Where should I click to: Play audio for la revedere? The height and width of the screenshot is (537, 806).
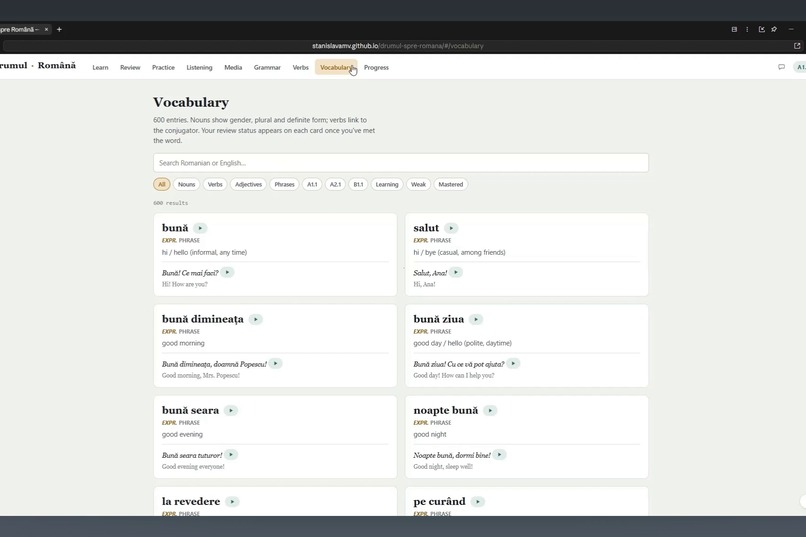232,502
